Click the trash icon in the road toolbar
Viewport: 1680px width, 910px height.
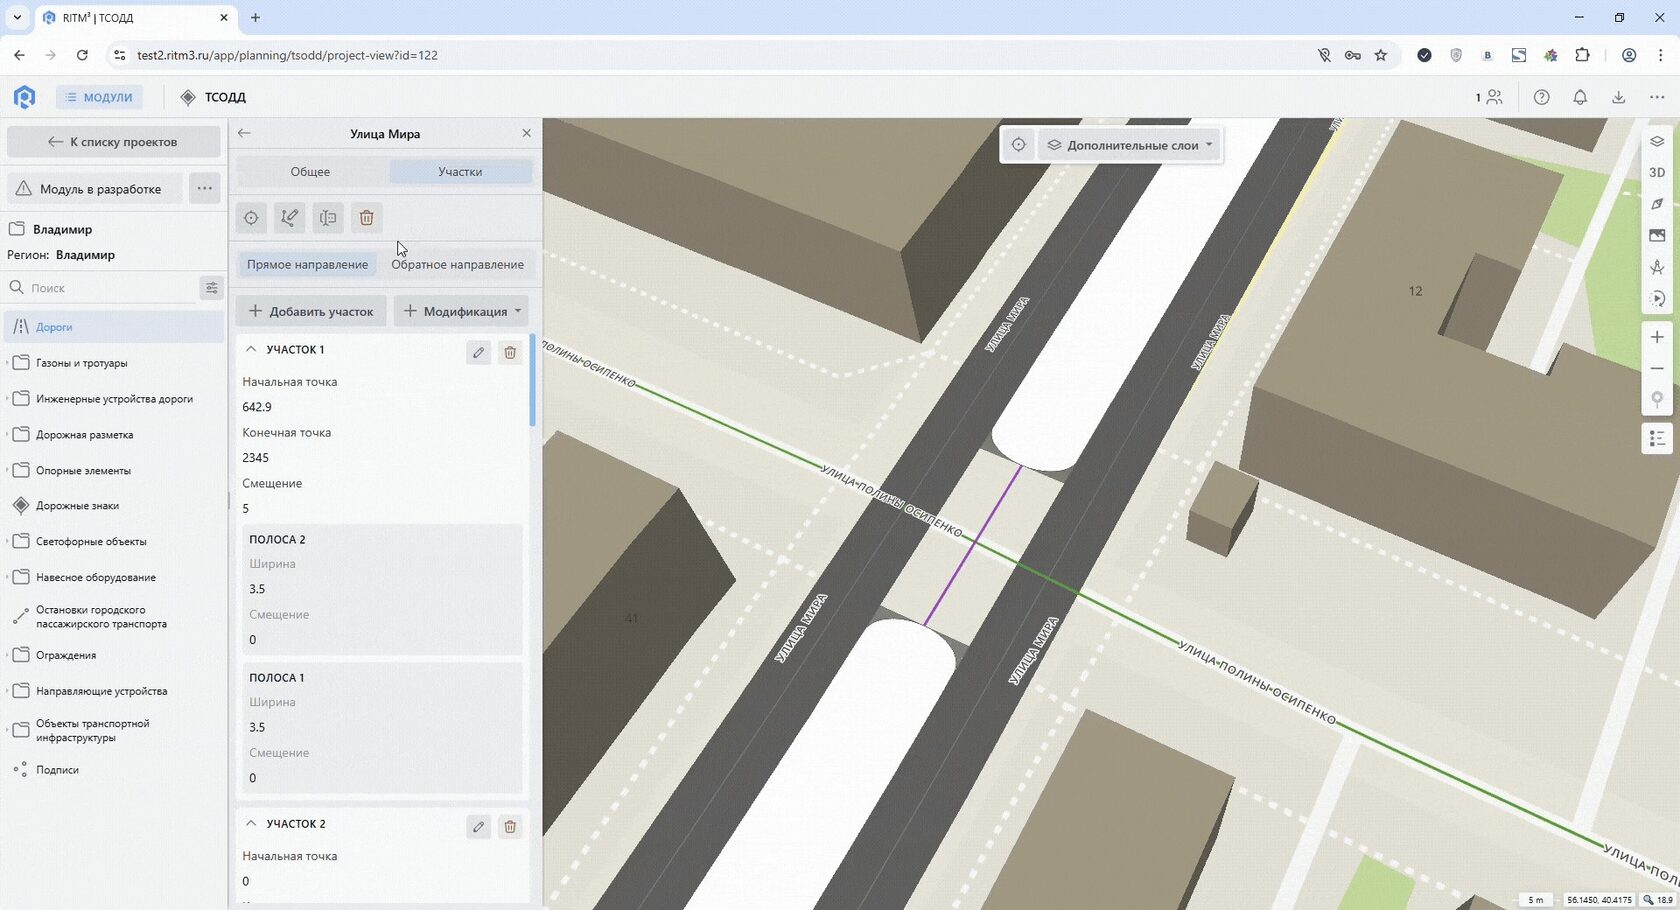point(366,218)
